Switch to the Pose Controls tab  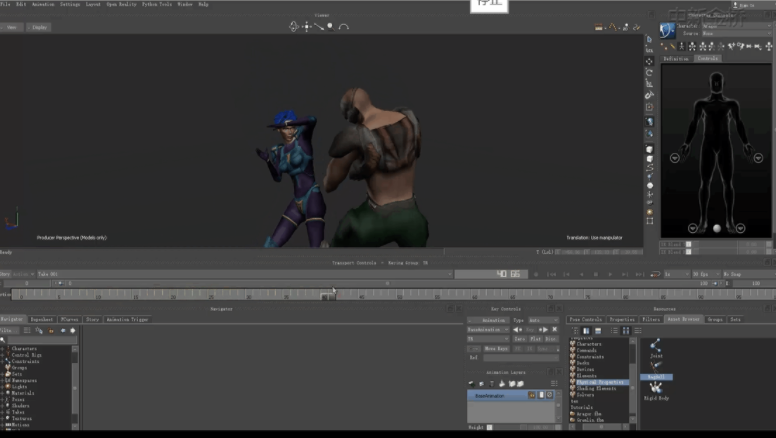[585, 320]
